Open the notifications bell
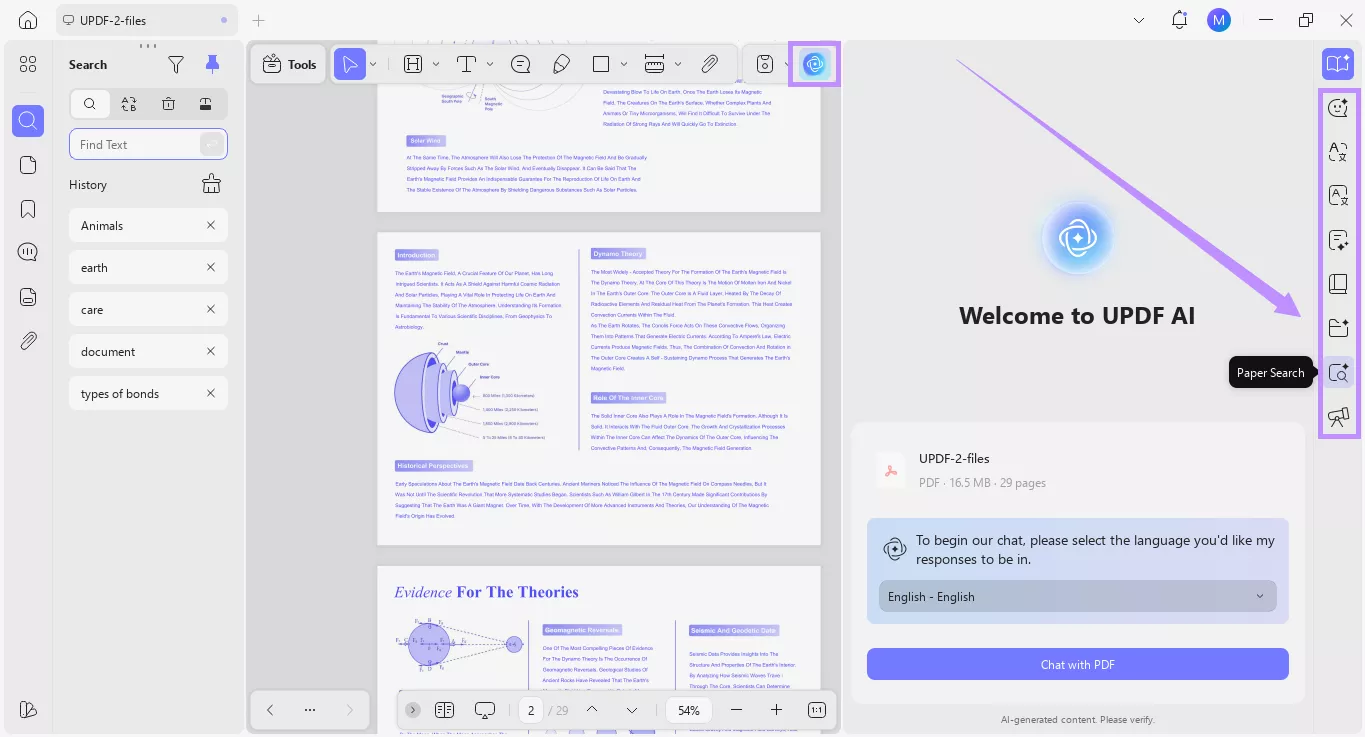The height and width of the screenshot is (737, 1365). tap(1180, 20)
